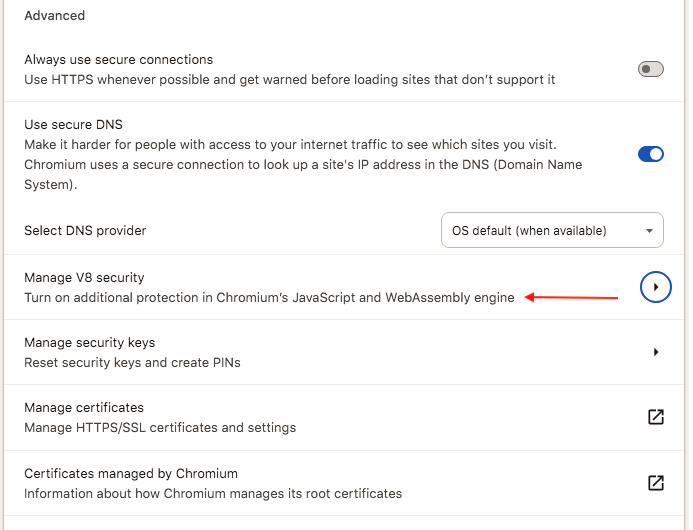Open Manage V8 security with its arrow
The height and width of the screenshot is (530, 693).
coord(656,287)
